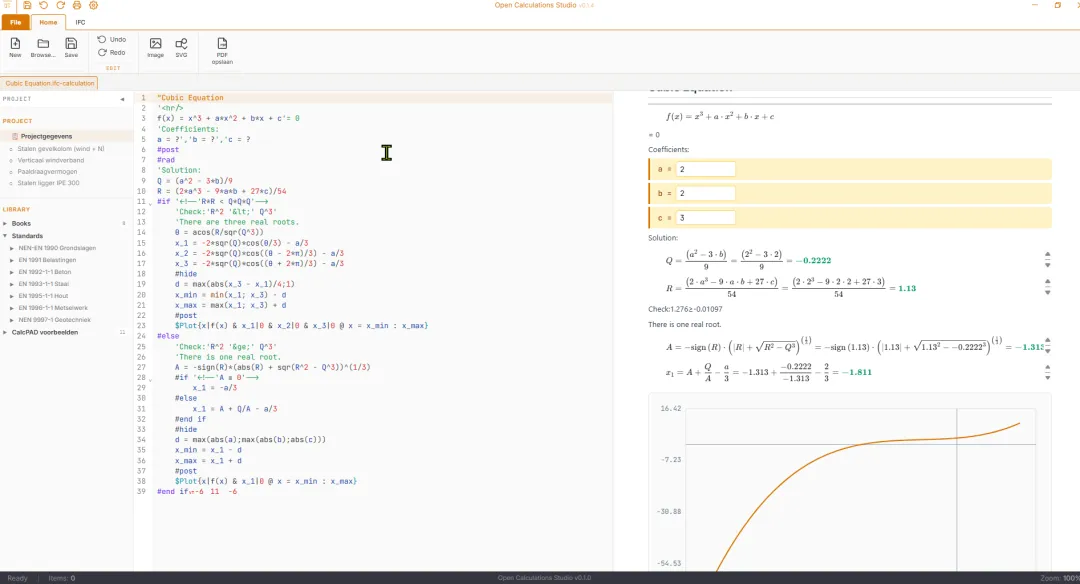Click the Save ribbon icon
This screenshot has width=1080, height=584.
[71, 48]
